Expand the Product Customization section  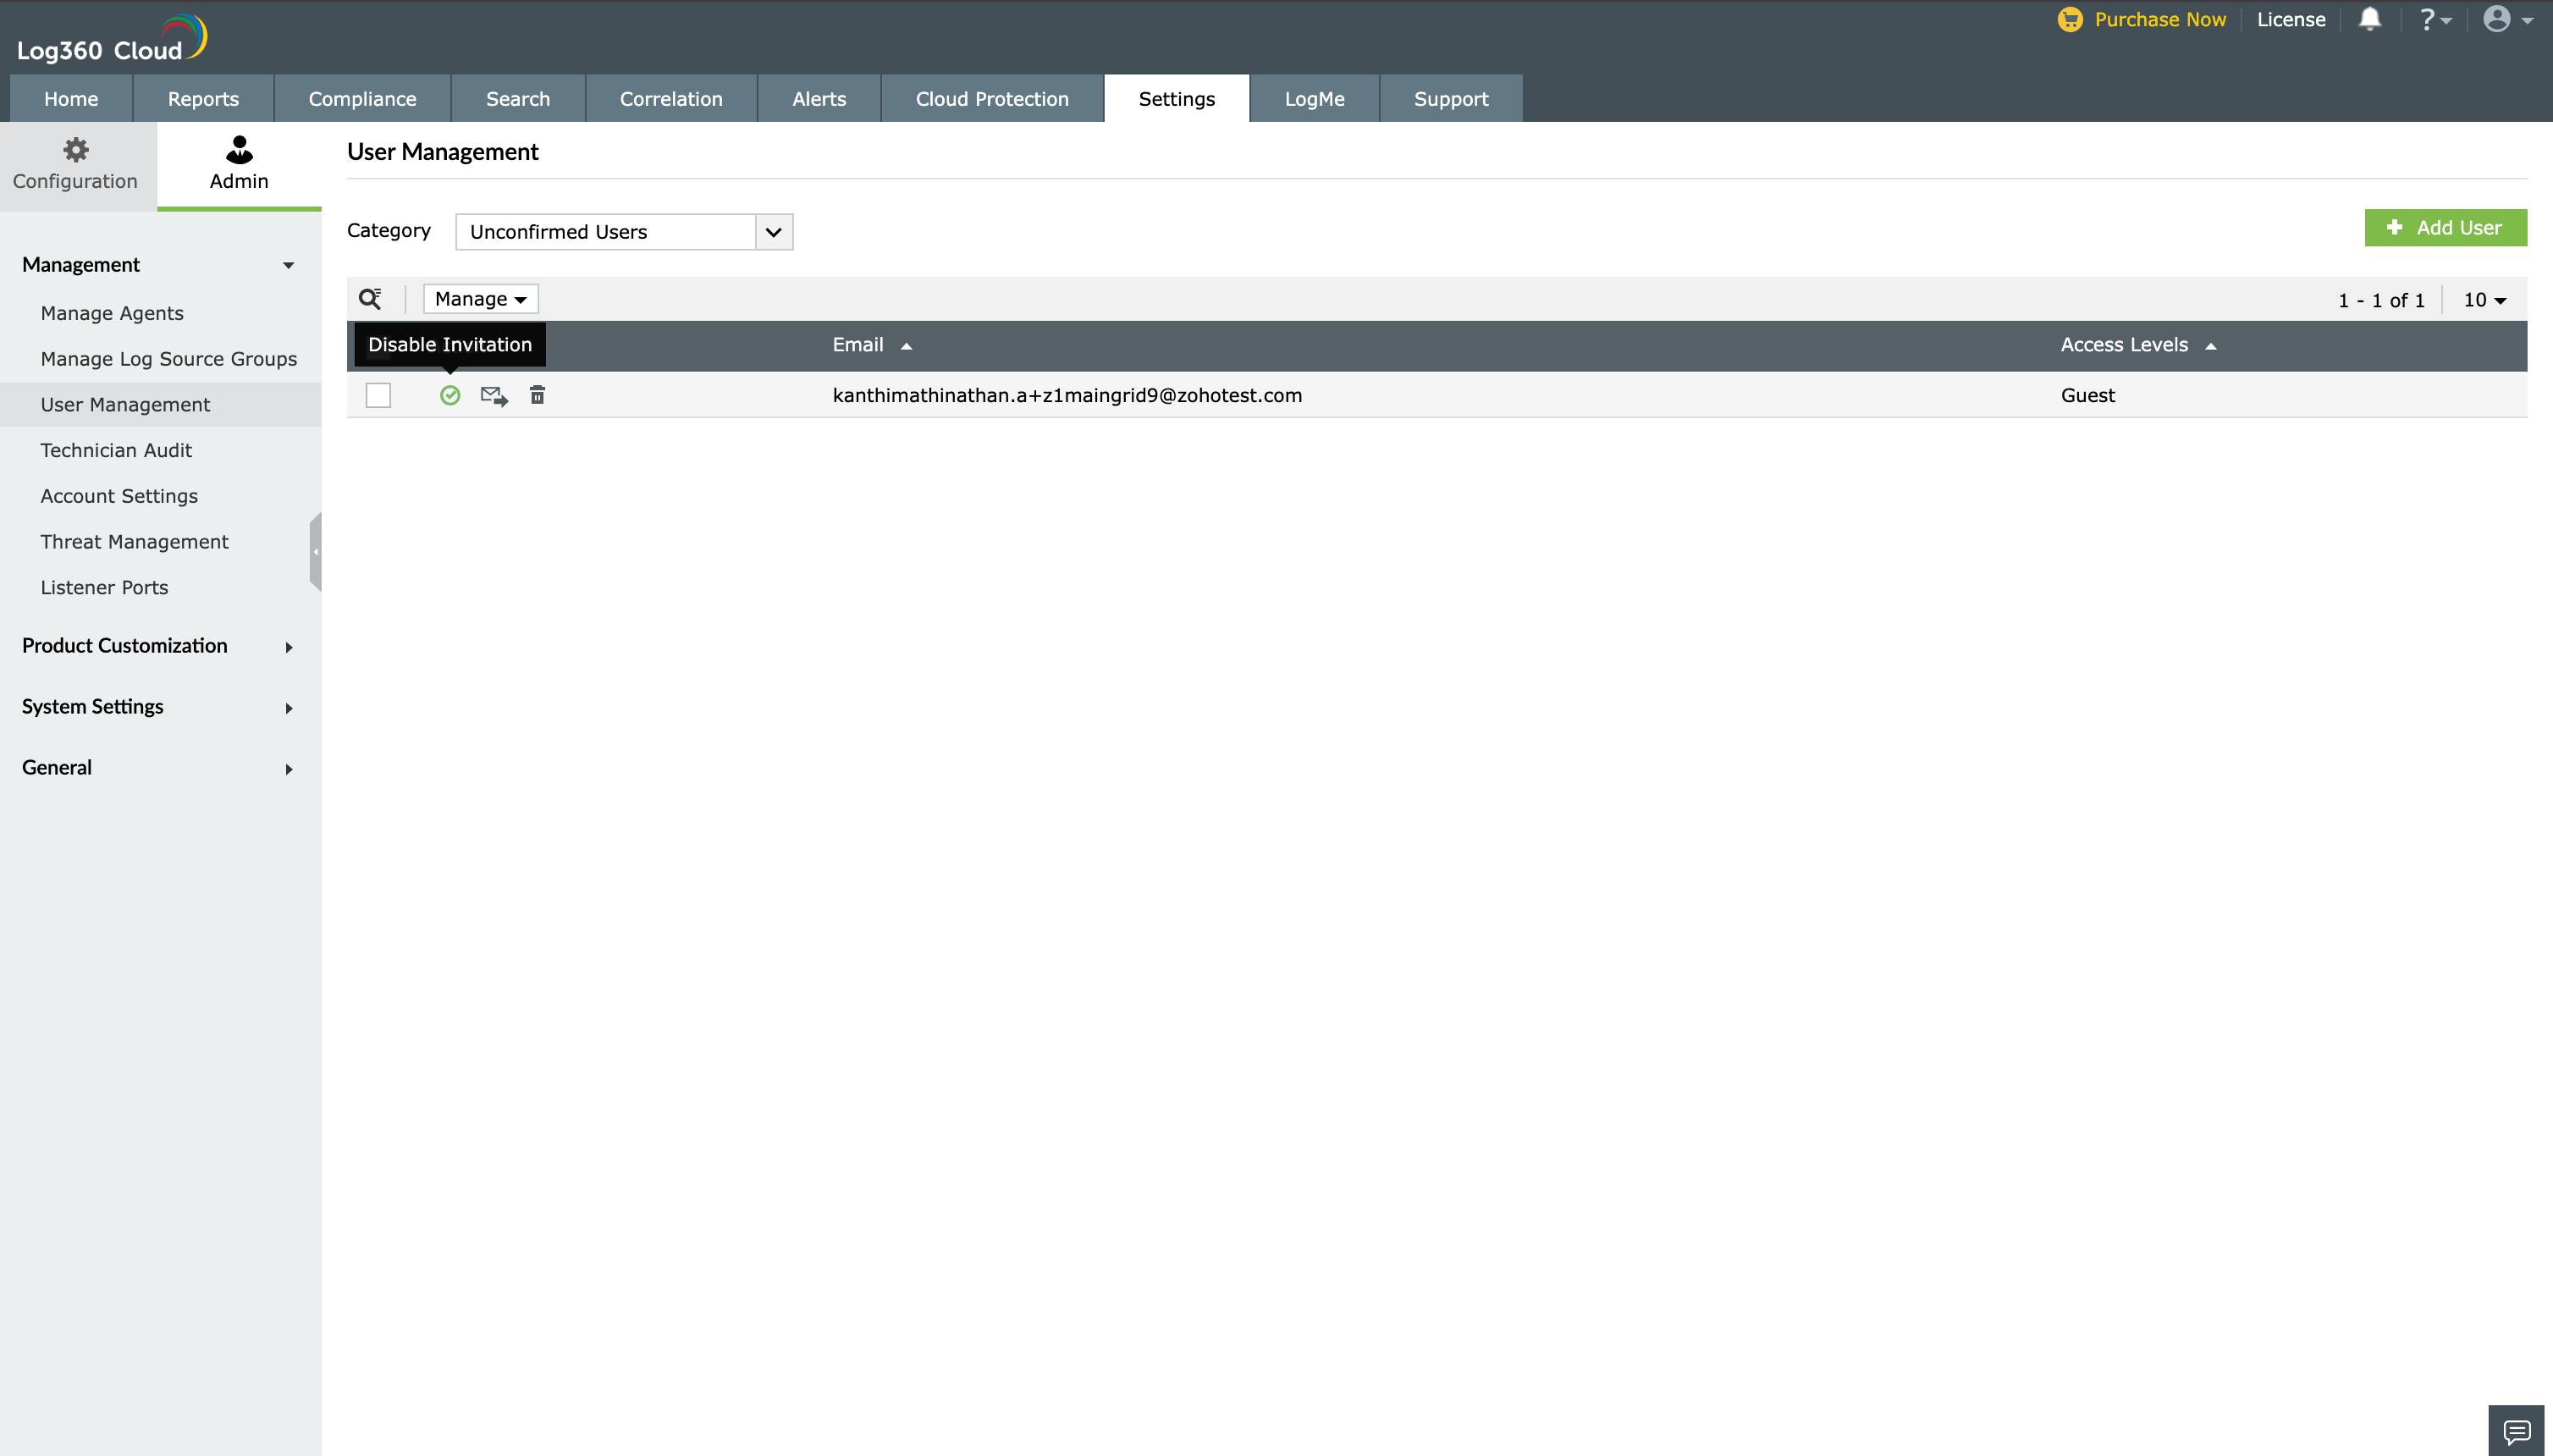(x=158, y=646)
